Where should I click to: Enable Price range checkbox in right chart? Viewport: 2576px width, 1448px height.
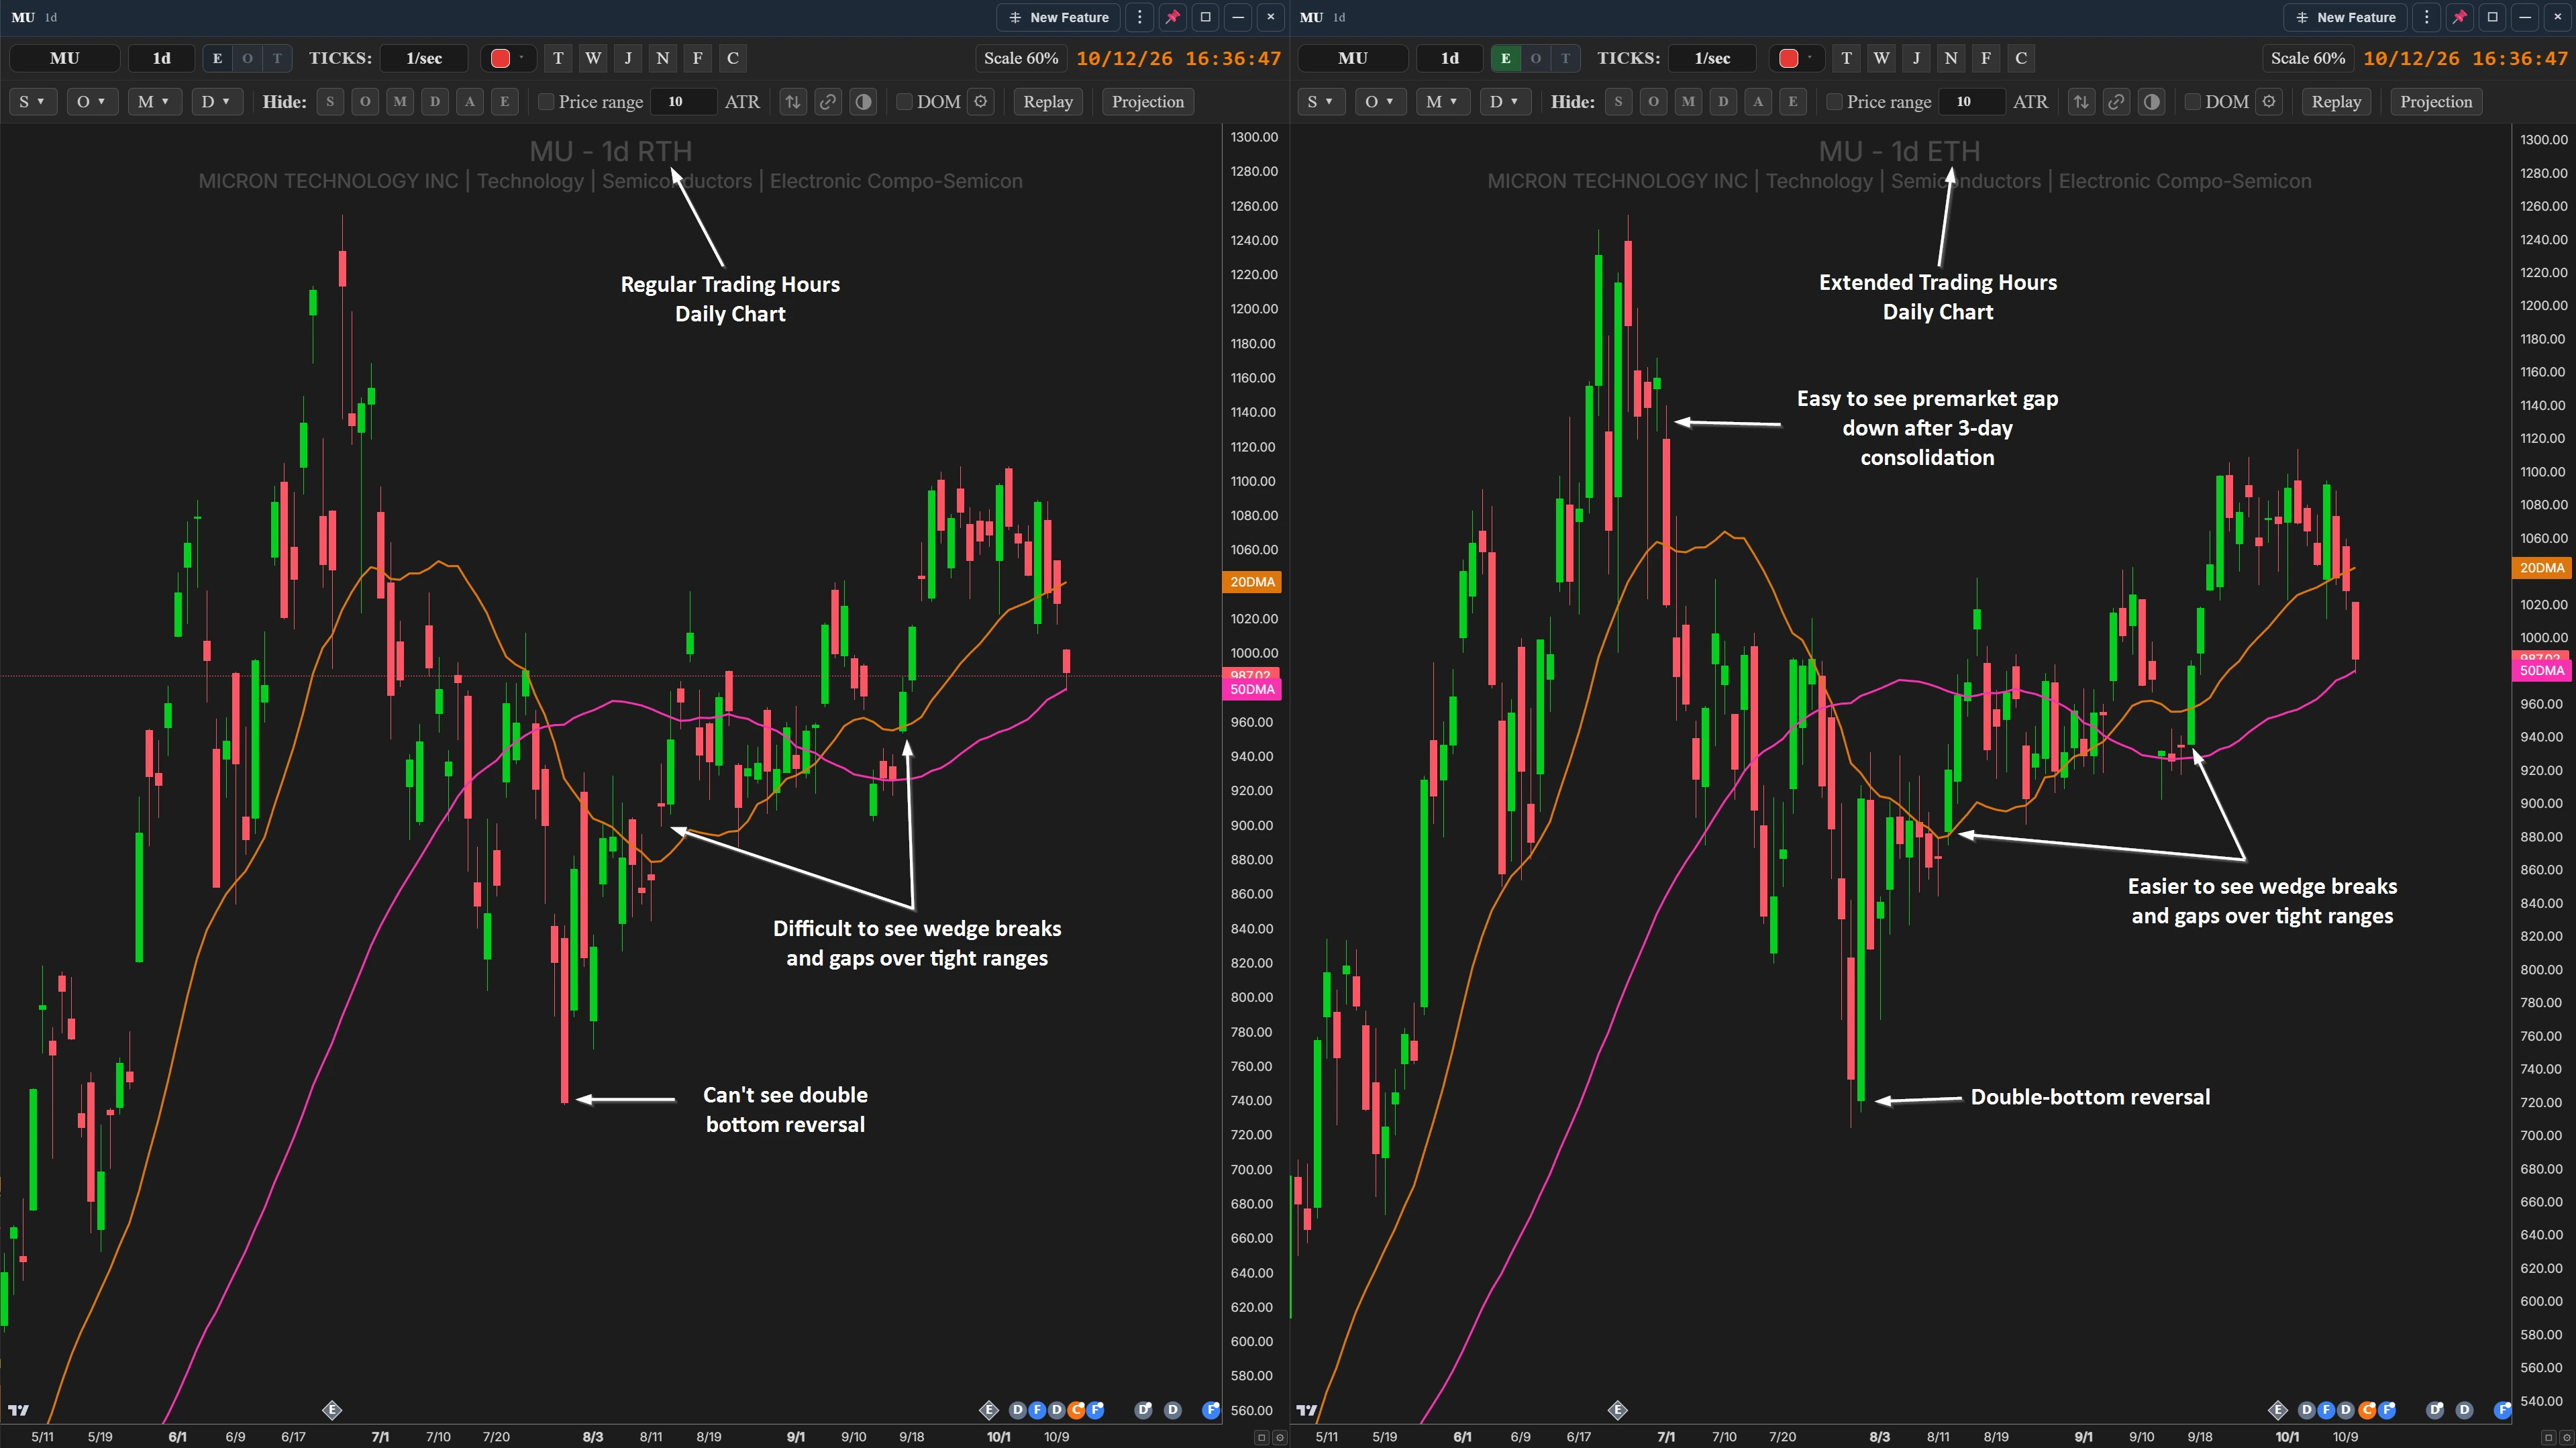click(x=1834, y=102)
